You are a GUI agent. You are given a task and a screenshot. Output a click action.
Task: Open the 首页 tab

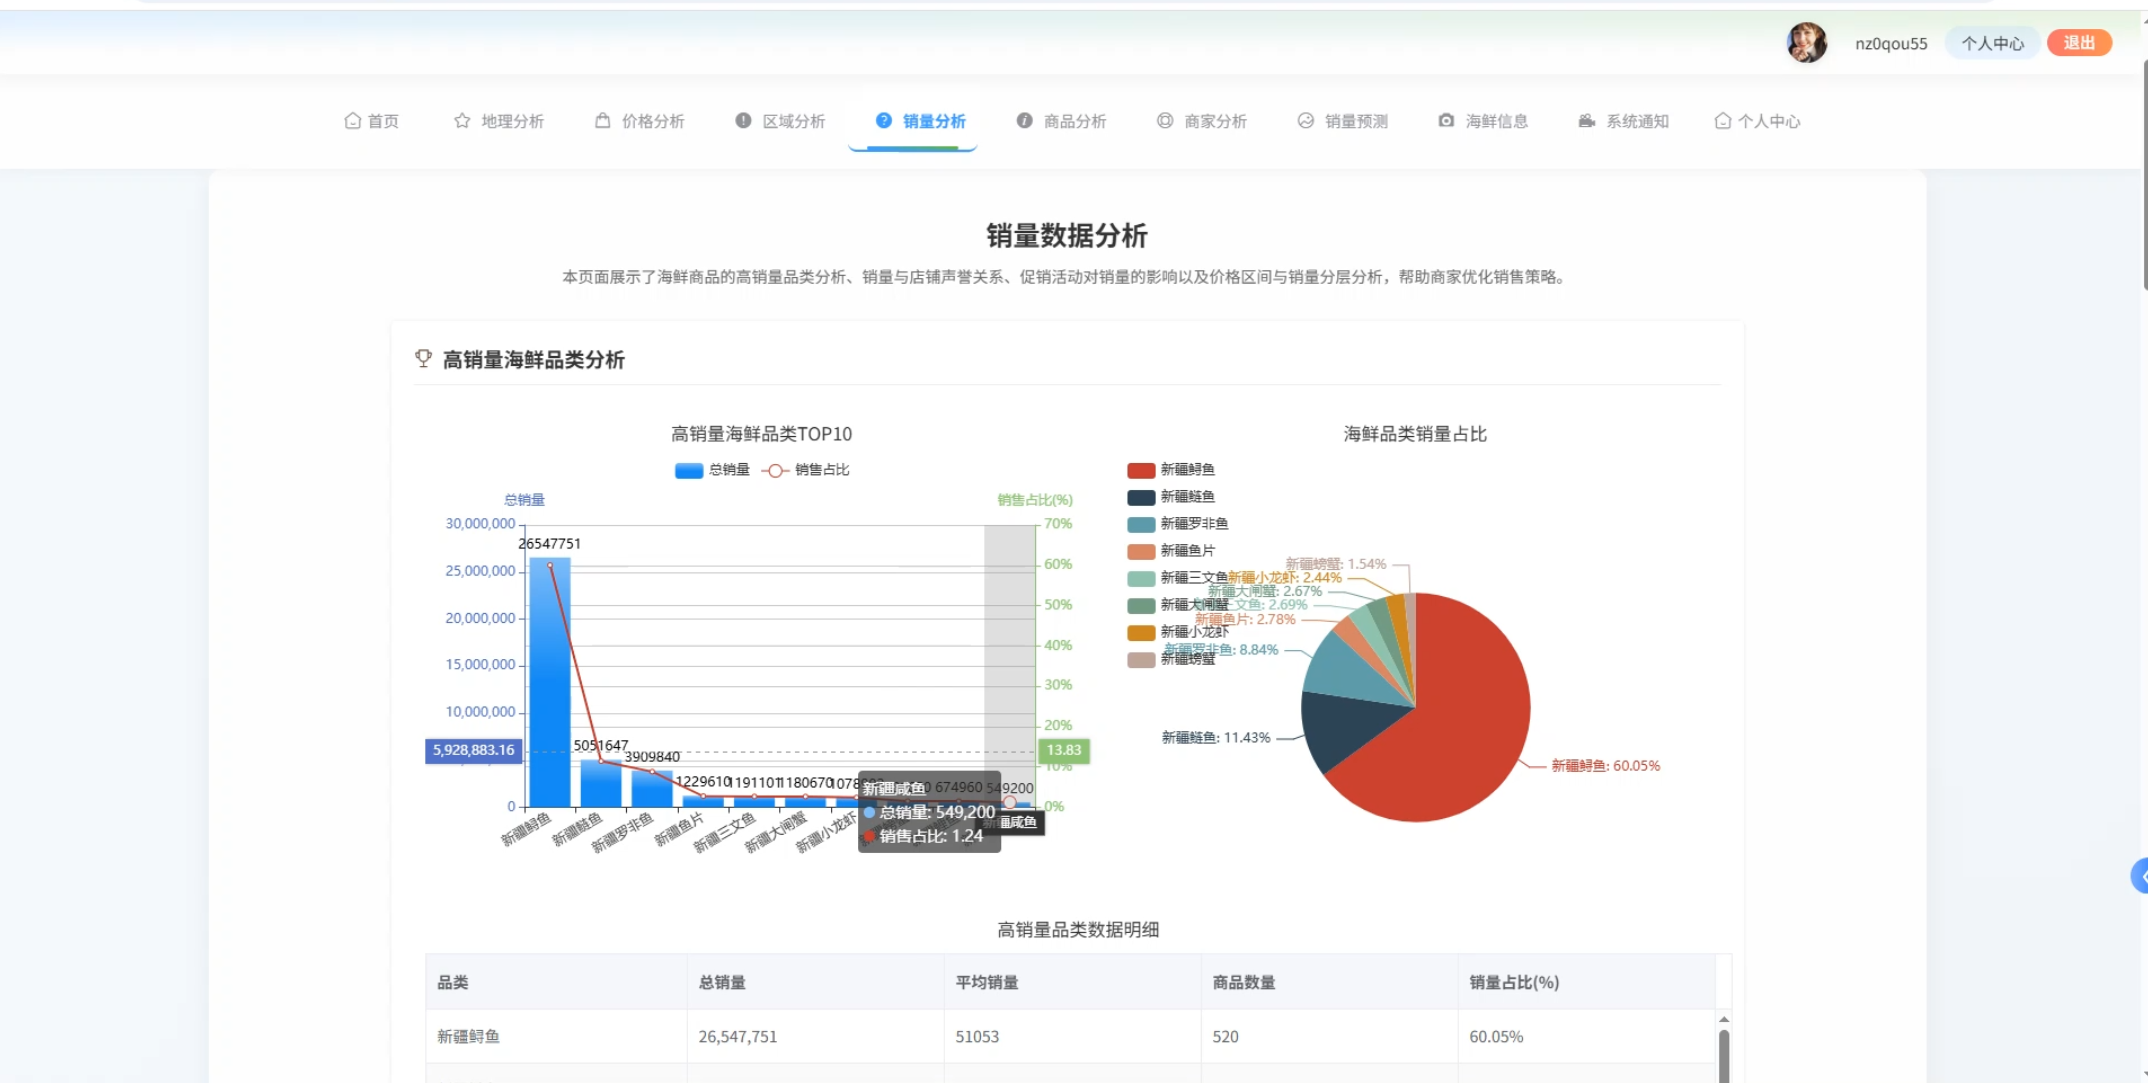[x=371, y=121]
